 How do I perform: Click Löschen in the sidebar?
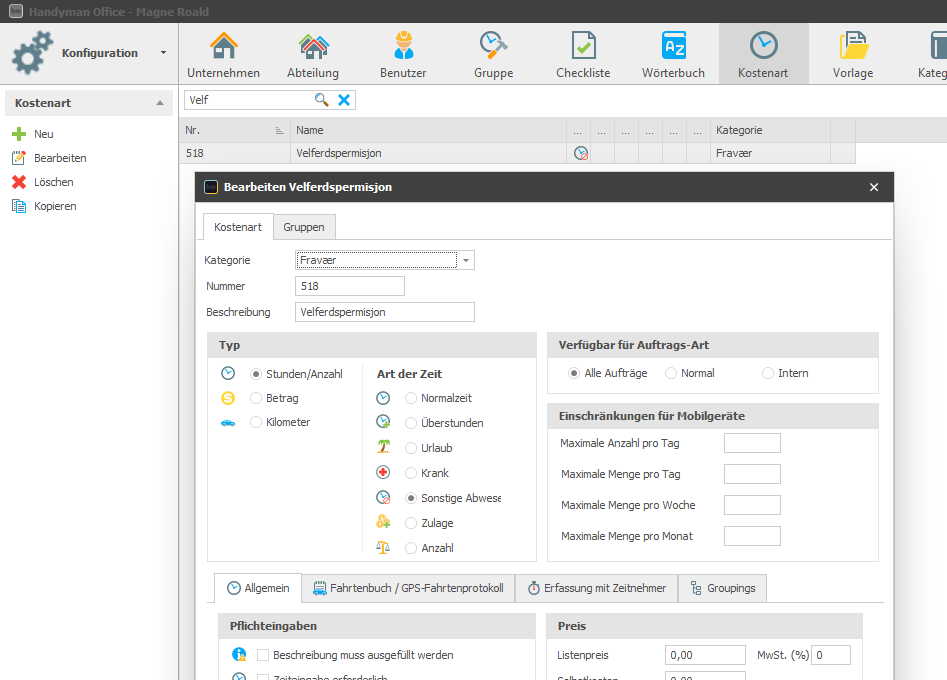53,182
